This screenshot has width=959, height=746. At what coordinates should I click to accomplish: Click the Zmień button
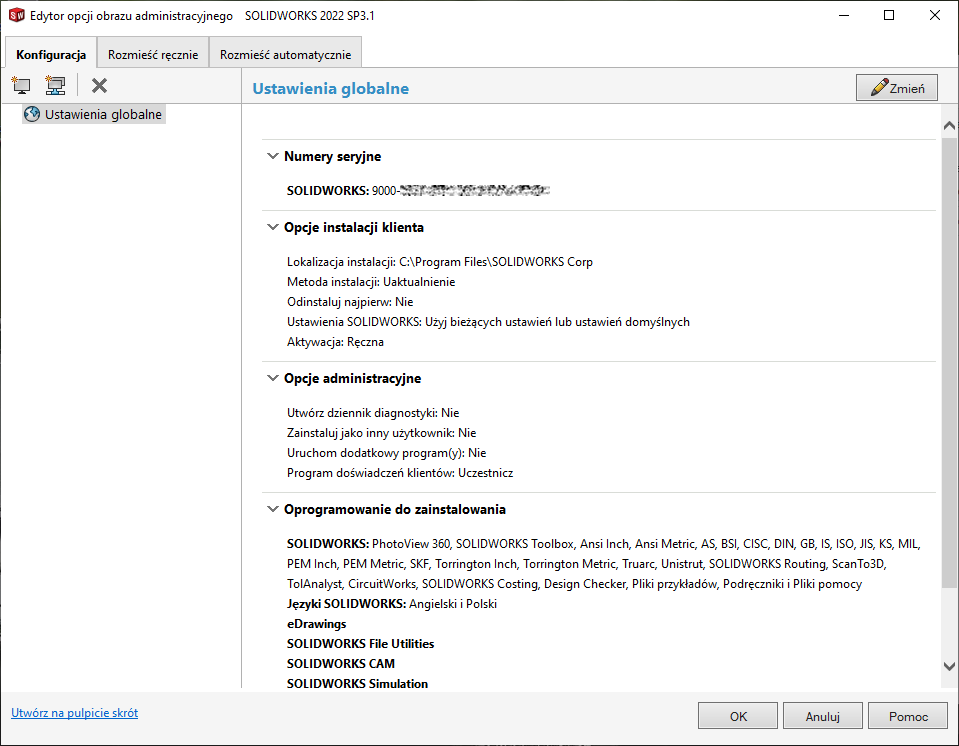pyautogui.click(x=896, y=87)
